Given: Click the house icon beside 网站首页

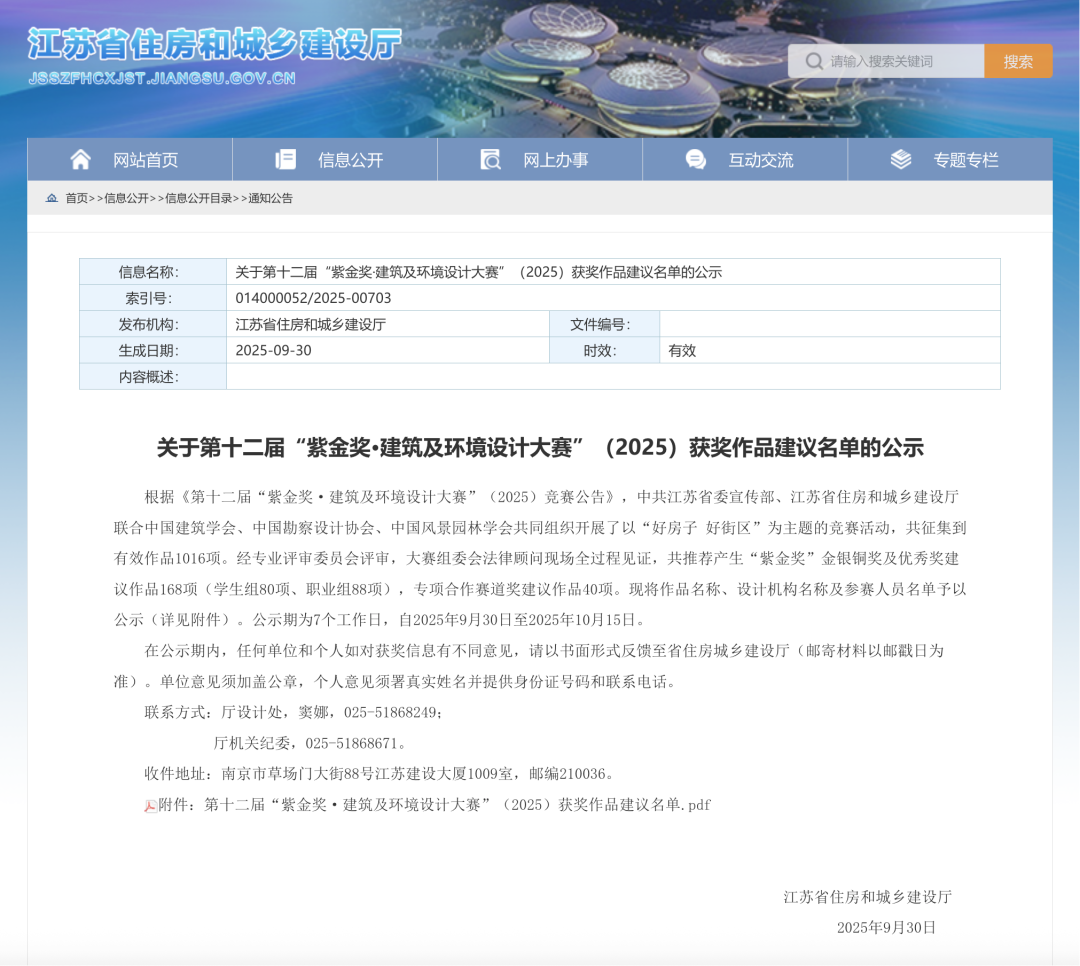Looking at the screenshot, I should coord(81,160).
